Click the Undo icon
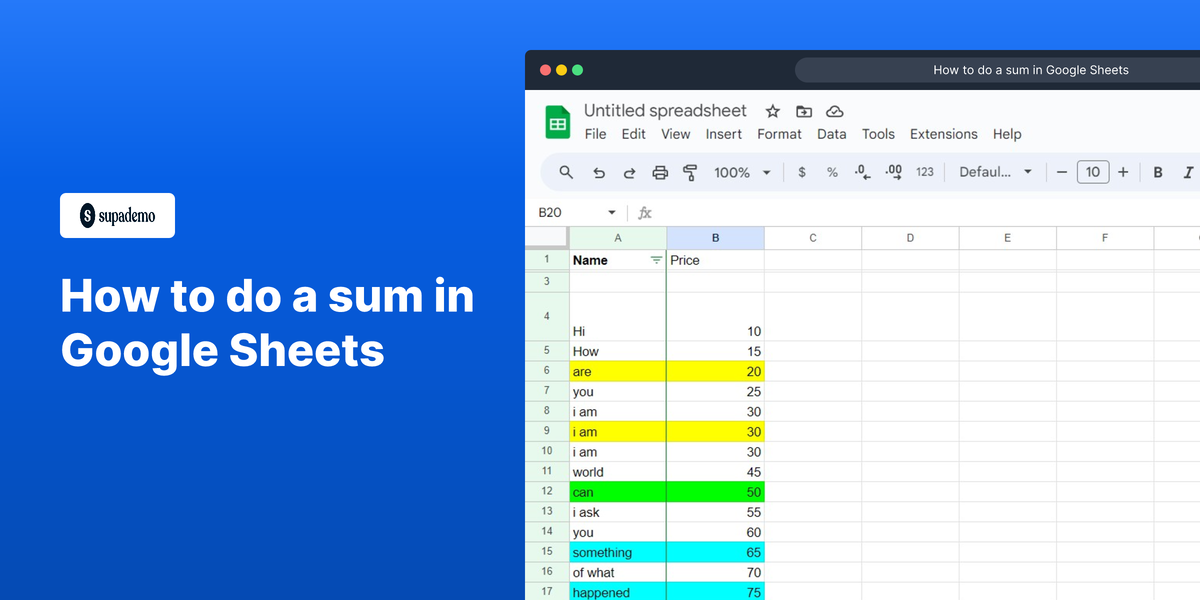The height and width of the screenshot is (600, 1200). coord(599,171)
